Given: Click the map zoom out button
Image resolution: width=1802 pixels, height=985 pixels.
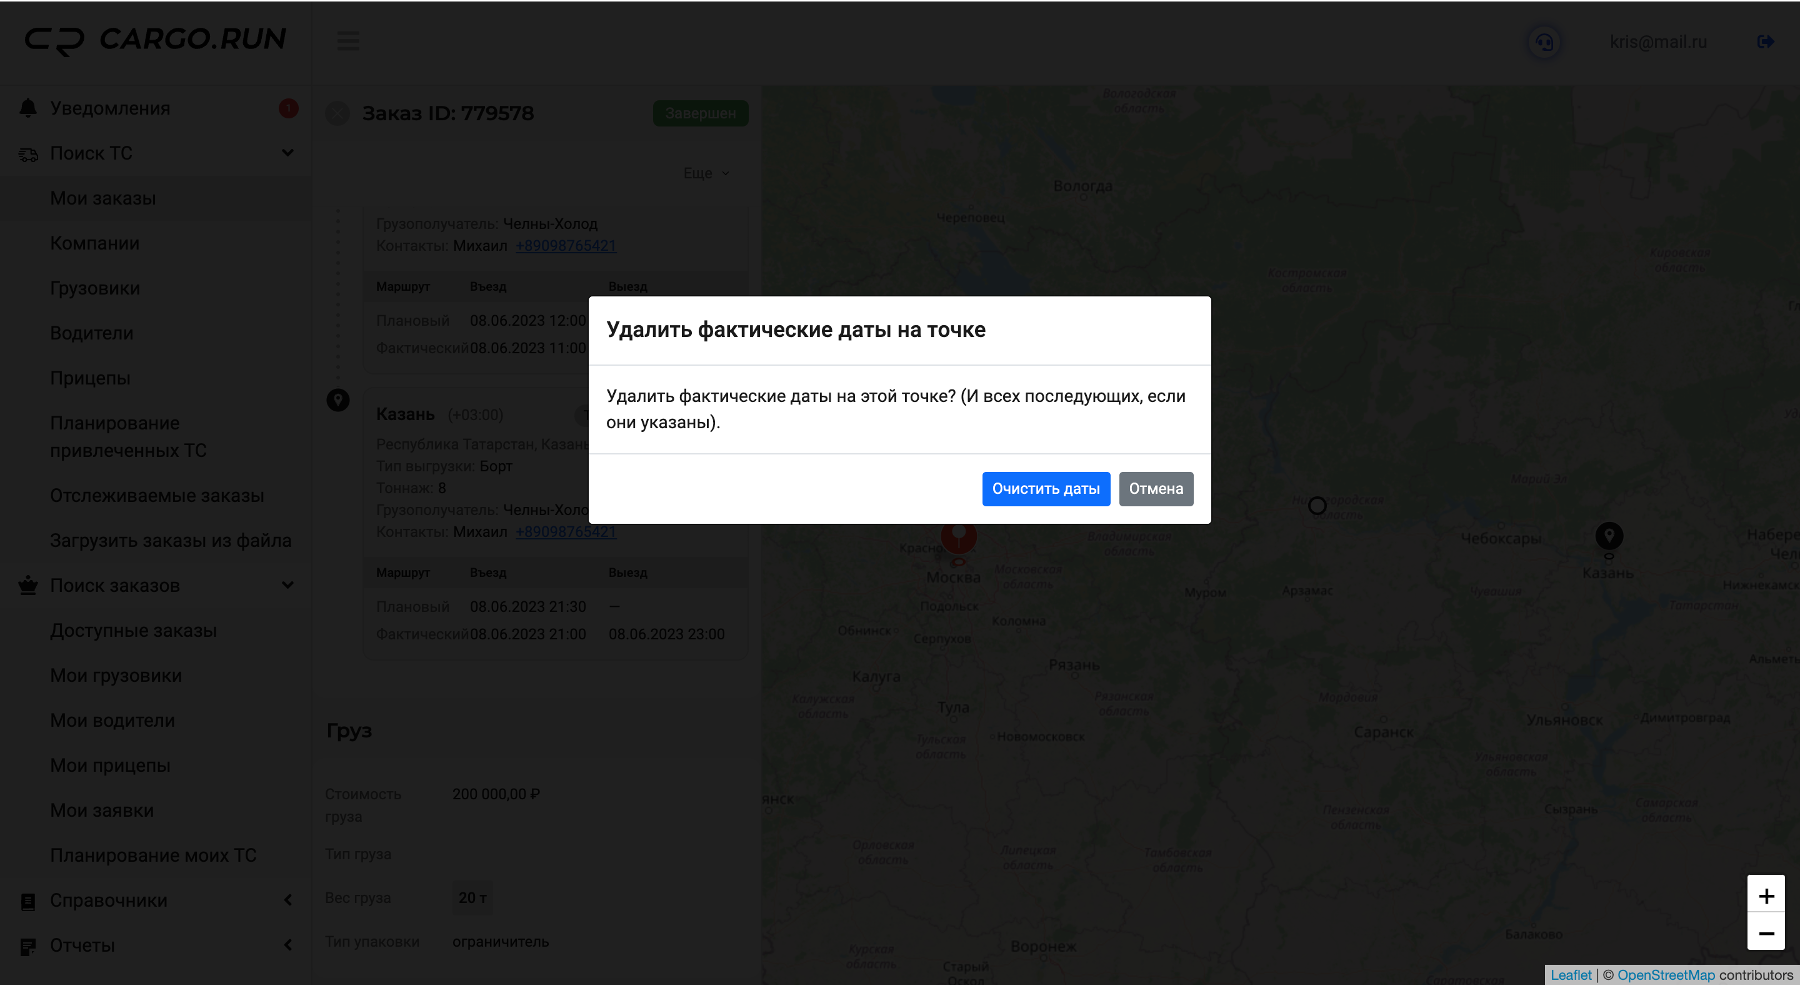Looking at the screenshot, I should pyautogui.click(x=1765, y=932).
